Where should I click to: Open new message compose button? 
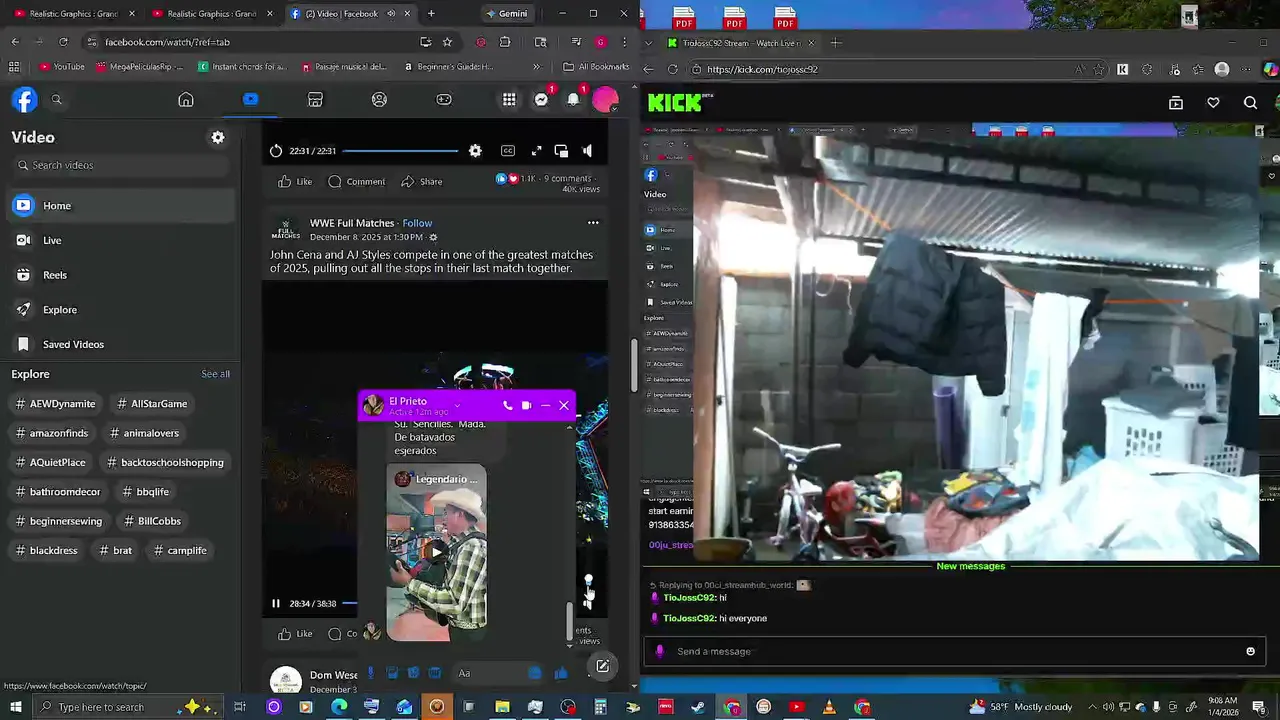coord(603,666)
